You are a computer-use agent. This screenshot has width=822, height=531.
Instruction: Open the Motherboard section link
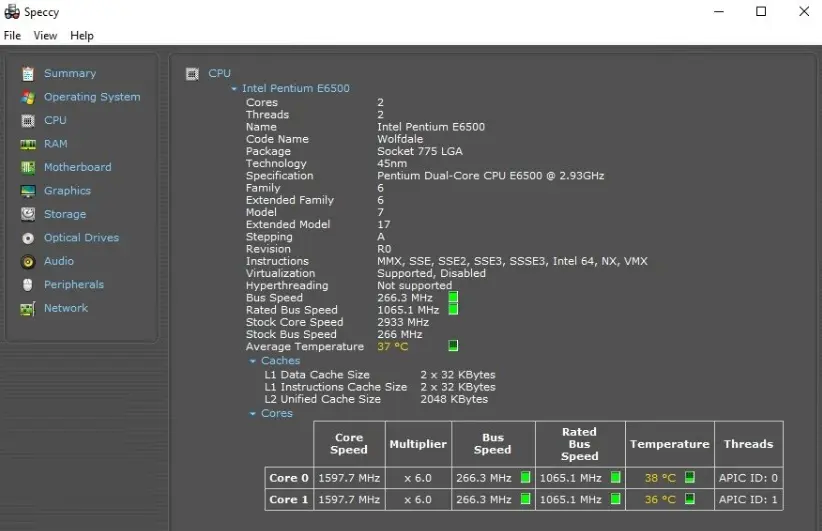click(x=78, y=167)
